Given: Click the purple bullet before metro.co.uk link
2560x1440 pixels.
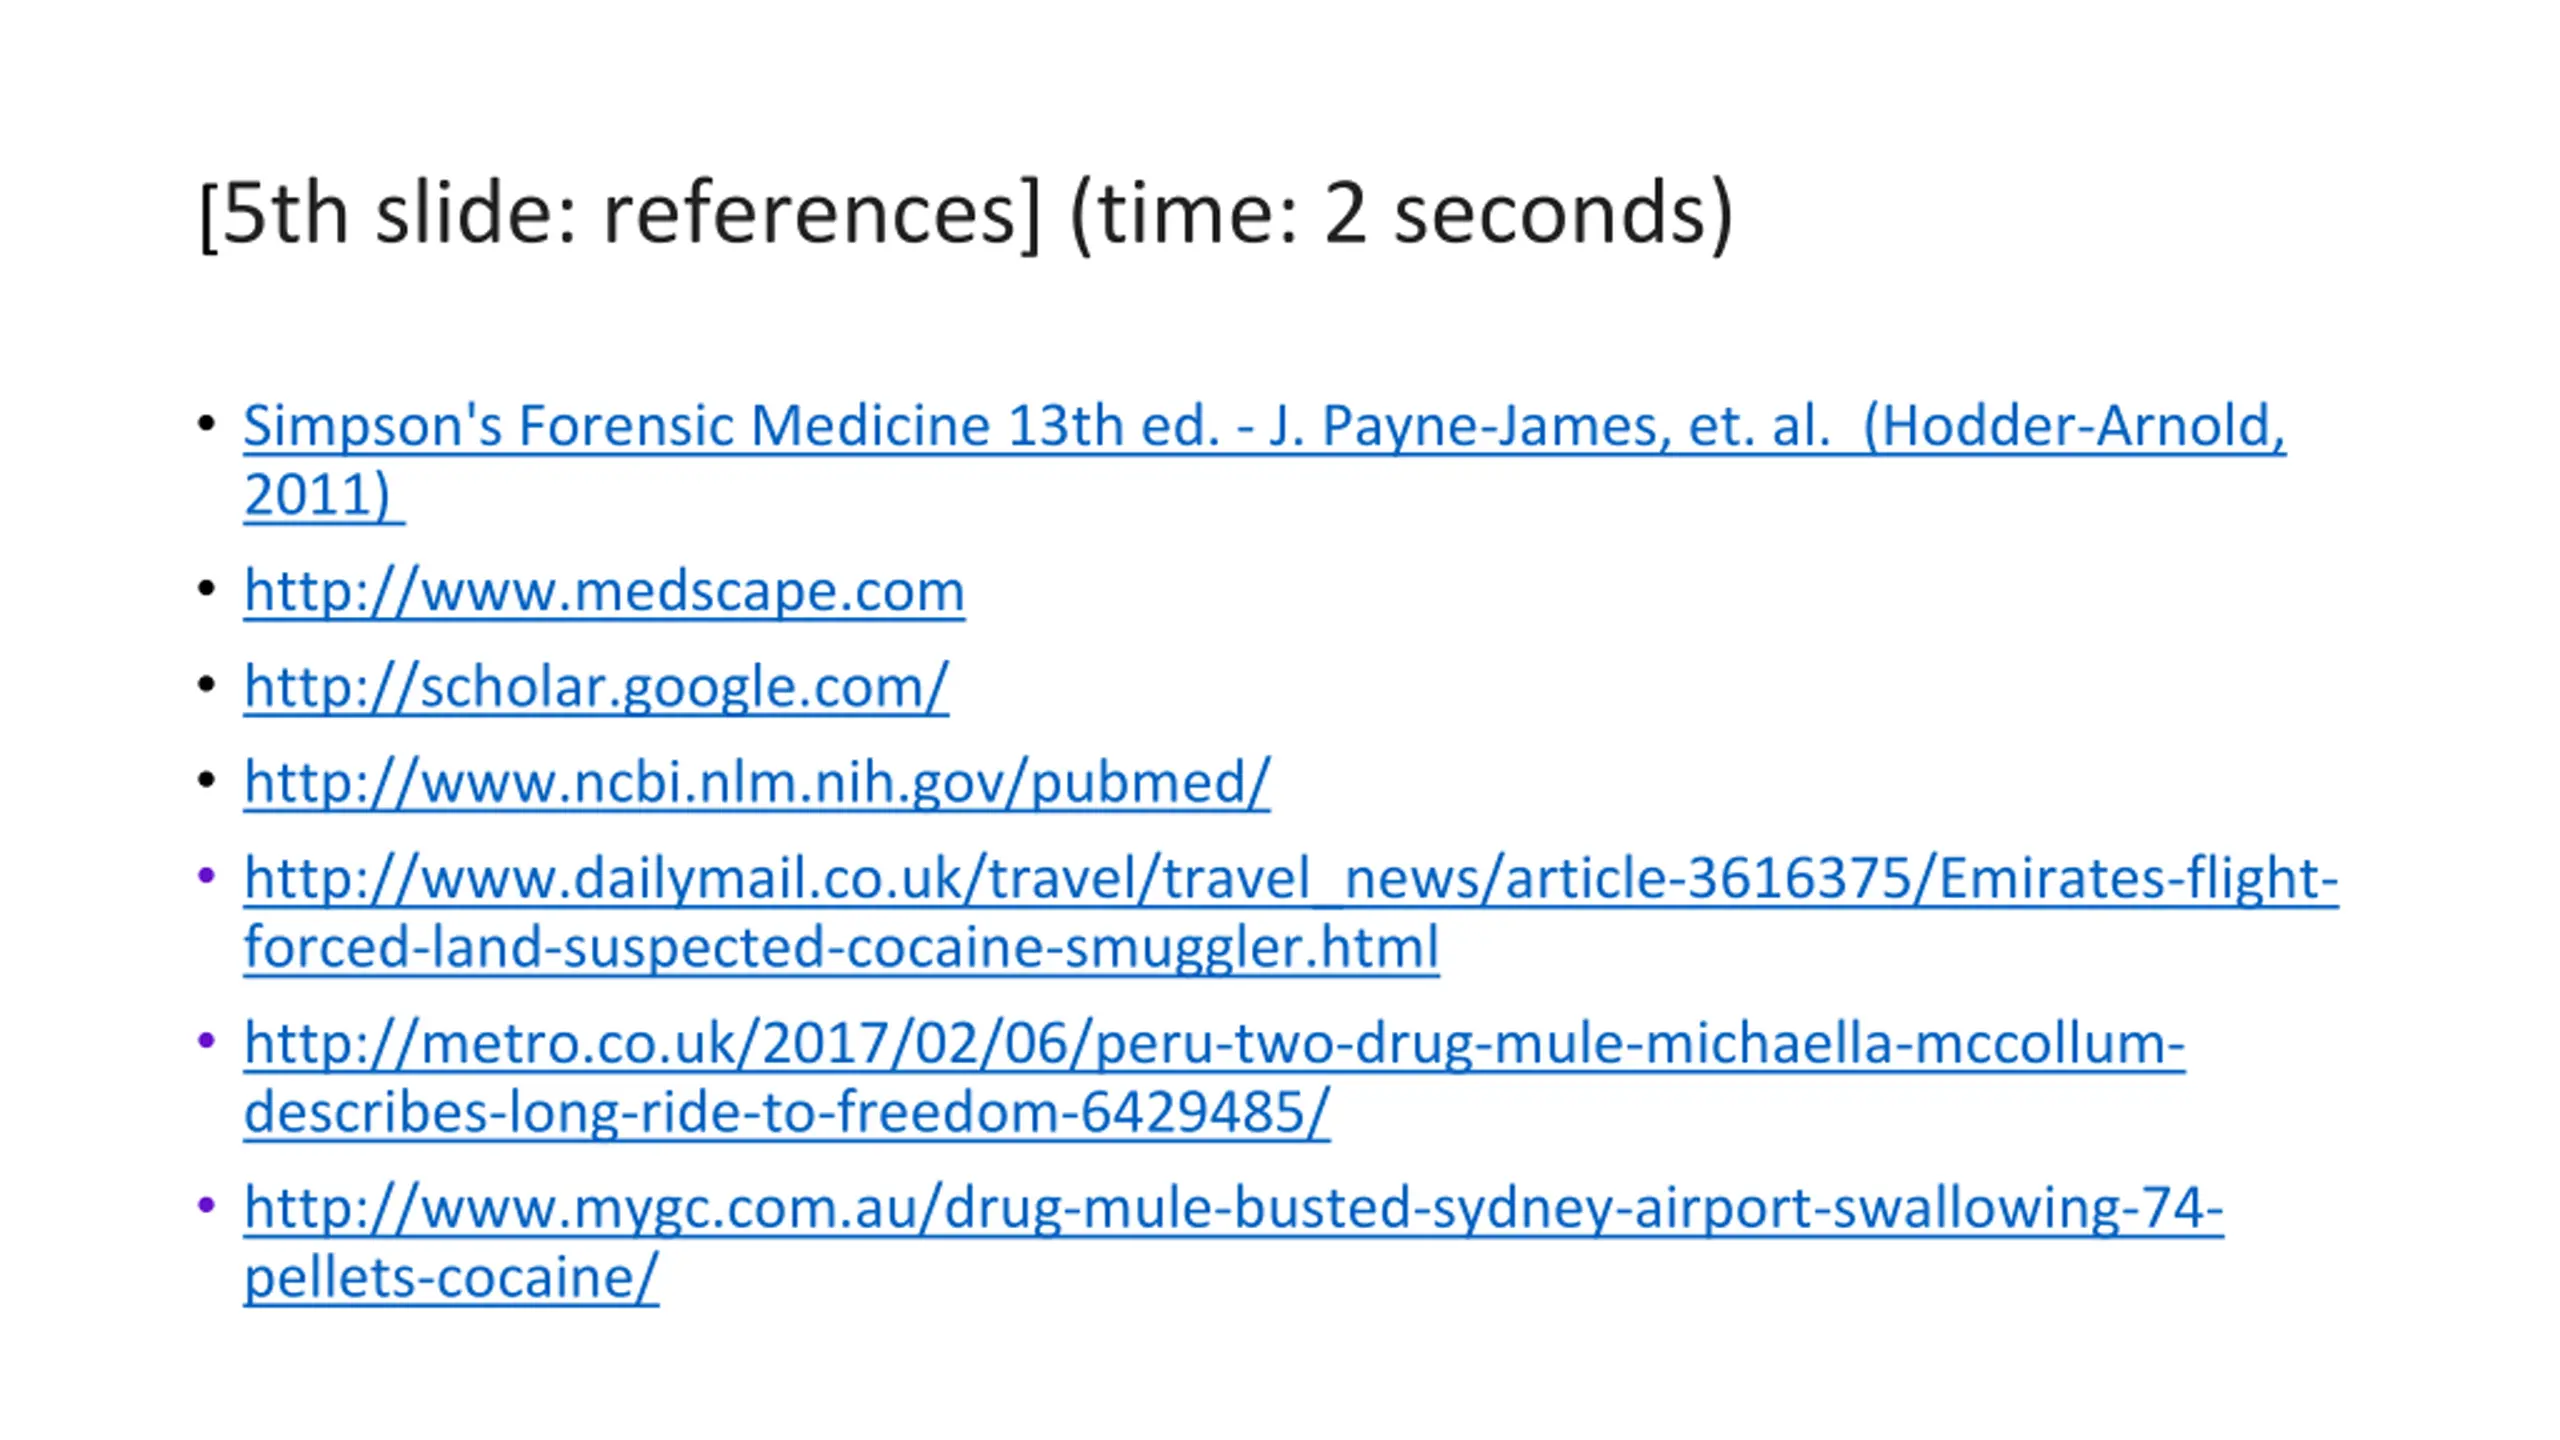Looking at the screenshot, I should tap(206, 1042).
